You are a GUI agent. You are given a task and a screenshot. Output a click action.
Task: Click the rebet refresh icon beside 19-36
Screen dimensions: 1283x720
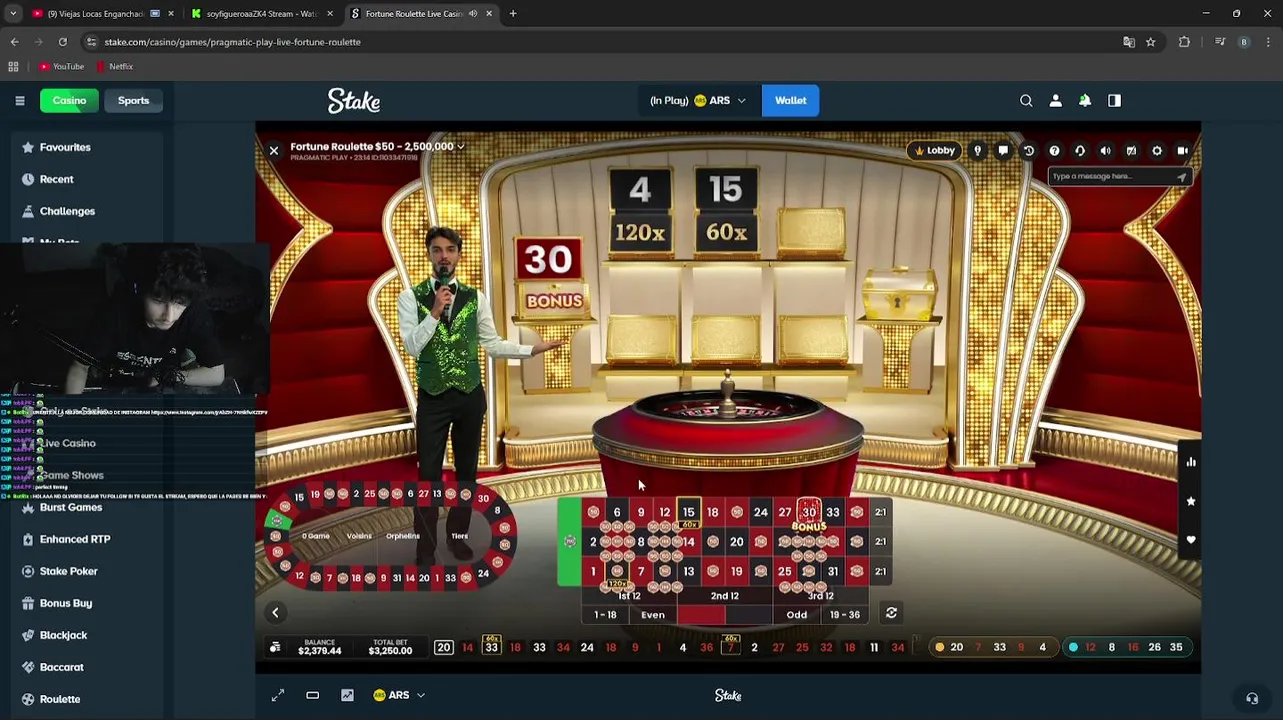click(891, 613)
